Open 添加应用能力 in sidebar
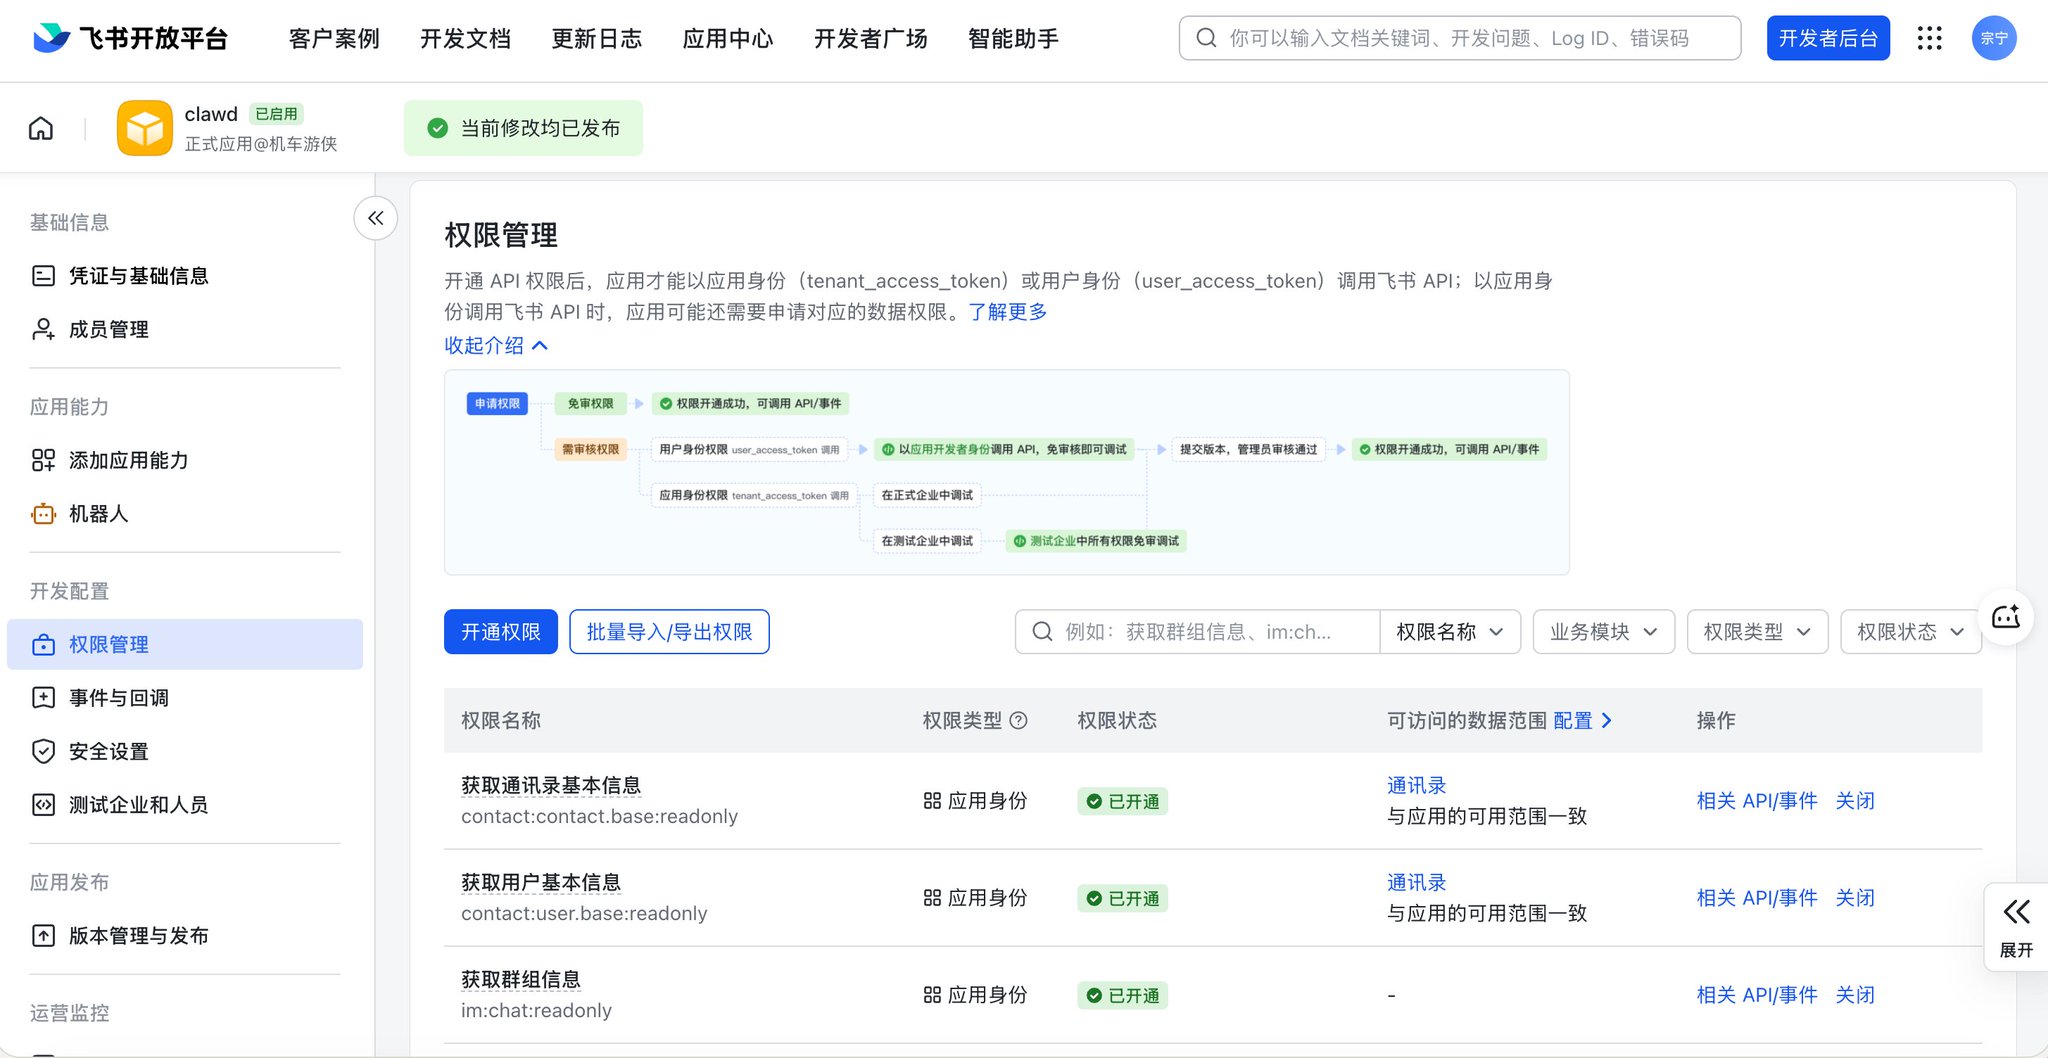The image size is (2048, 1058). tap(184, 460)
